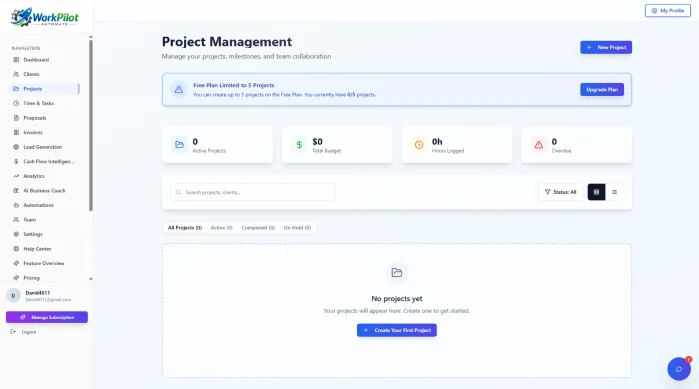
Task: Open the Time & Tasks clock icon
Action: coord(16,103)
